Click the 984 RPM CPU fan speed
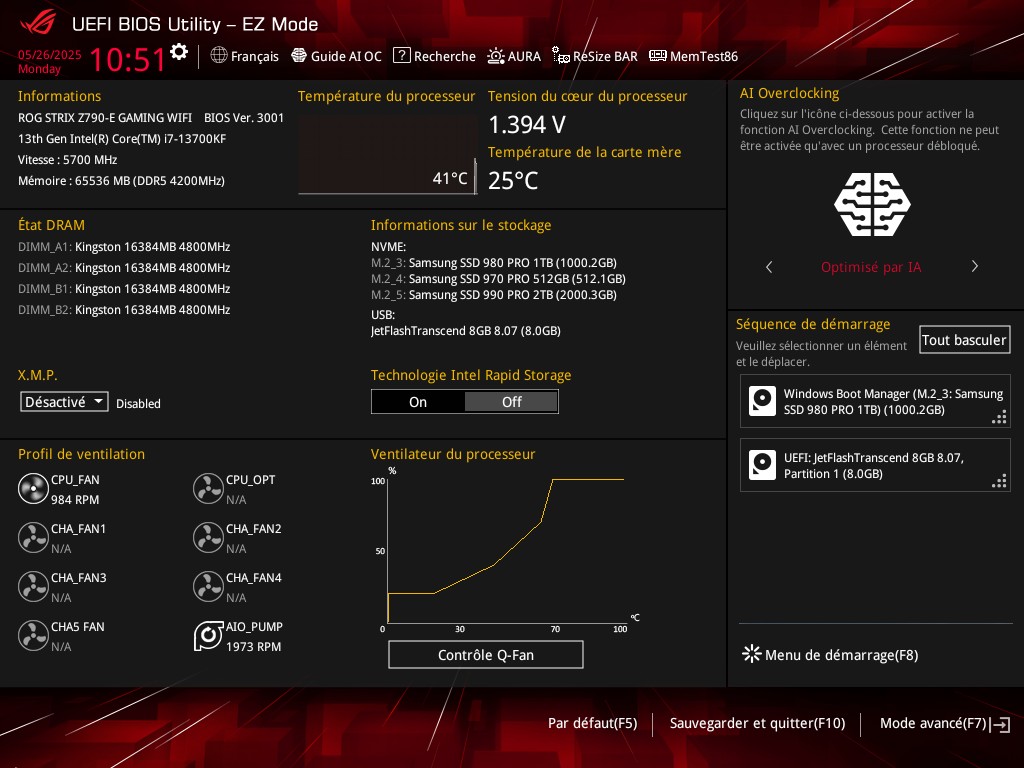This screenshot has width=1024, height=768. tap(75, 500)
